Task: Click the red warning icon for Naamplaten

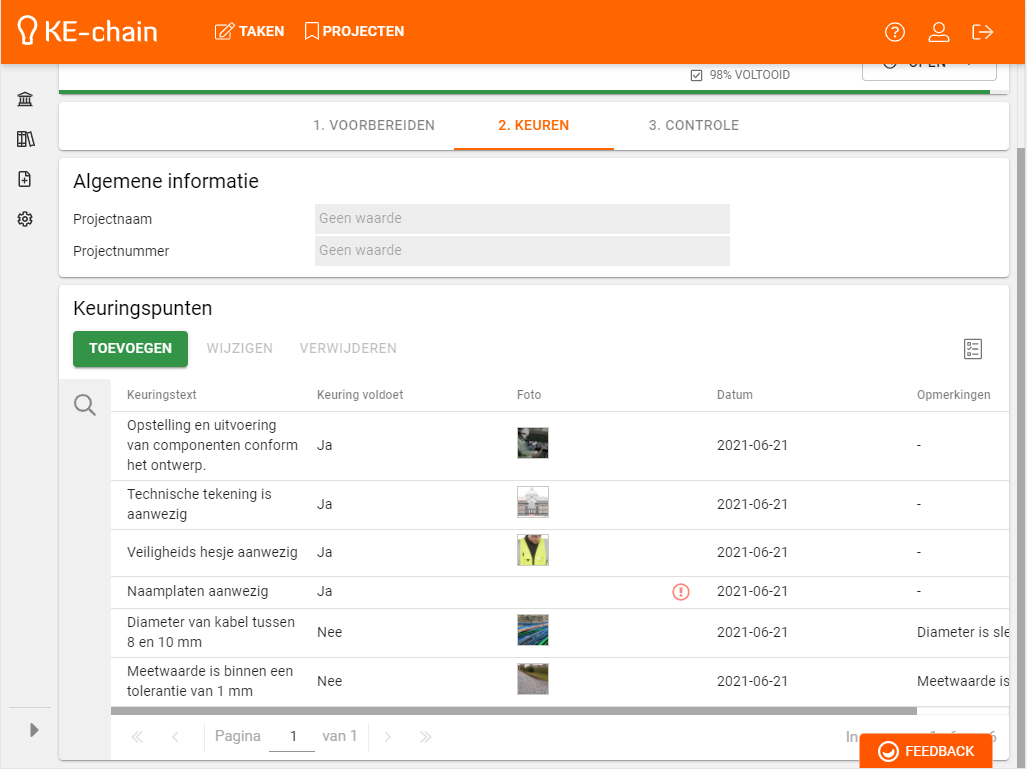Action: pos(681,592)
